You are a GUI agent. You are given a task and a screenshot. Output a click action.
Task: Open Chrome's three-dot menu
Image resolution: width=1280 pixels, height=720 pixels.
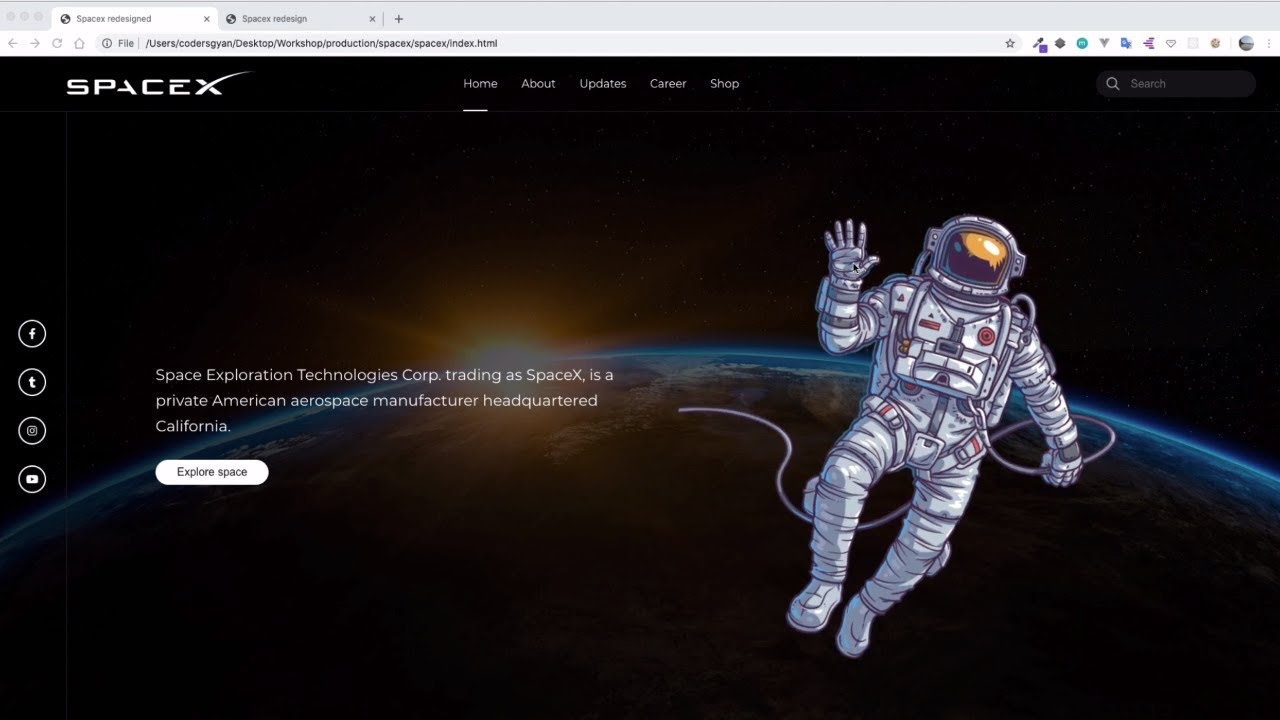(x=1268, y=44)
